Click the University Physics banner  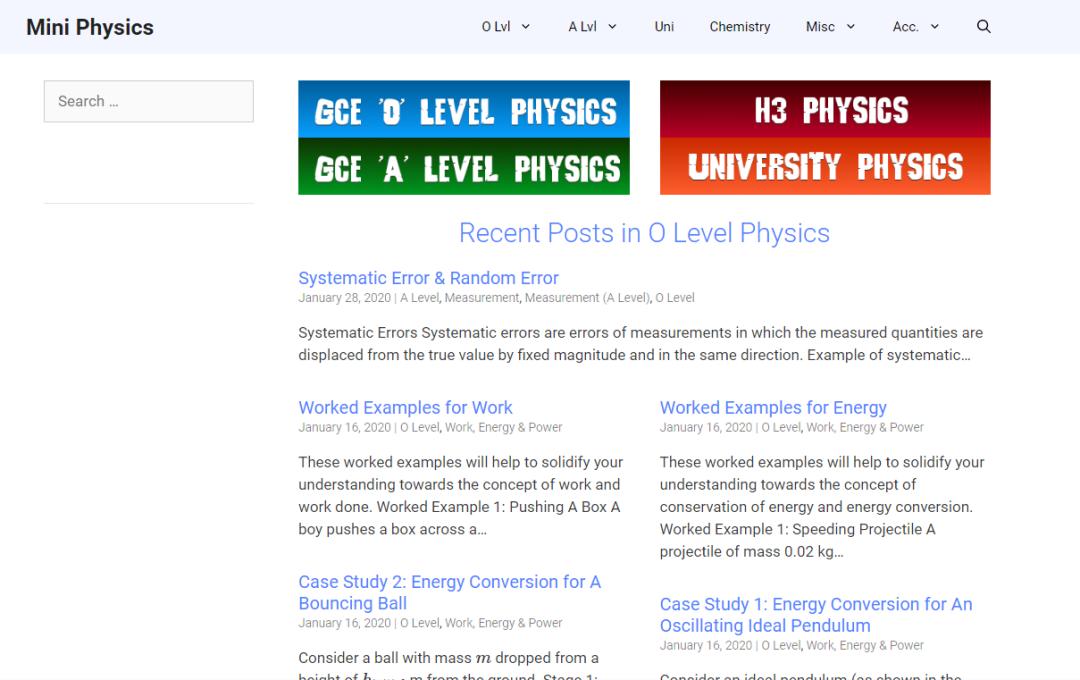824,166
